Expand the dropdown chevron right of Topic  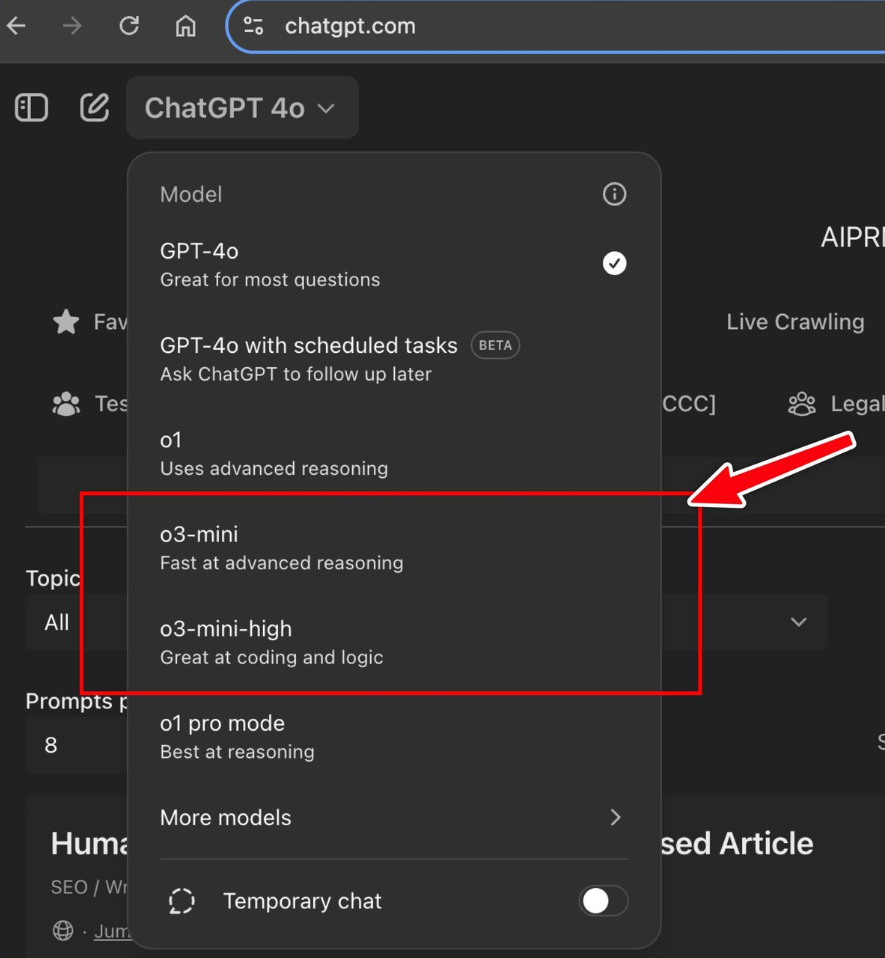point(798,622)
